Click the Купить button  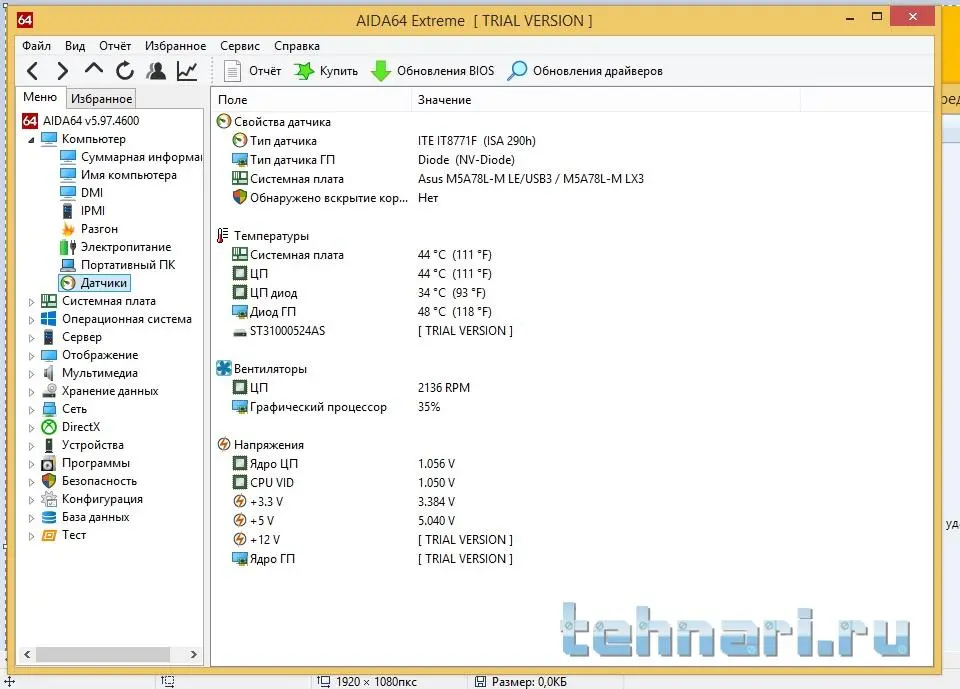click(x=326, y=71)
